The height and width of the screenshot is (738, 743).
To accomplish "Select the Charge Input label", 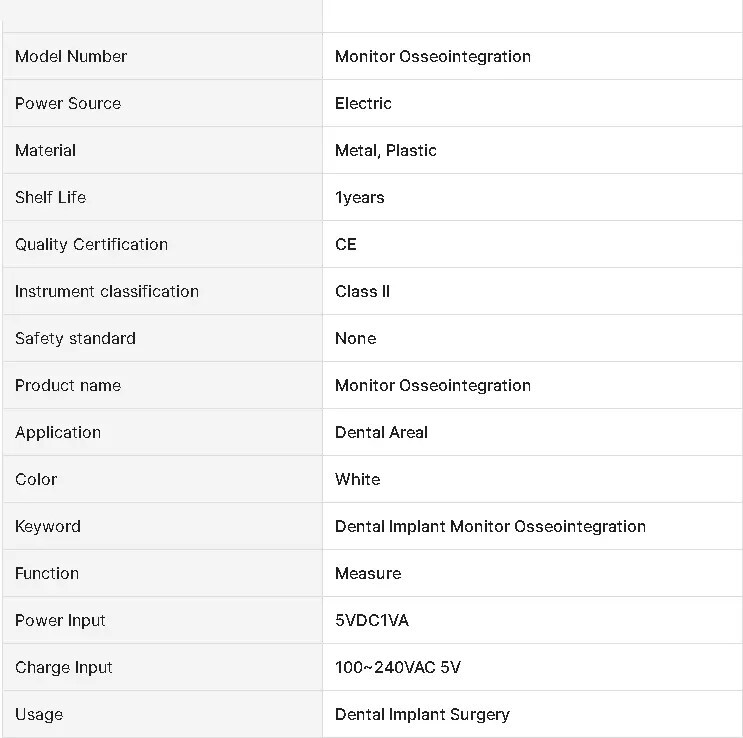I will [x=63, y=667].
